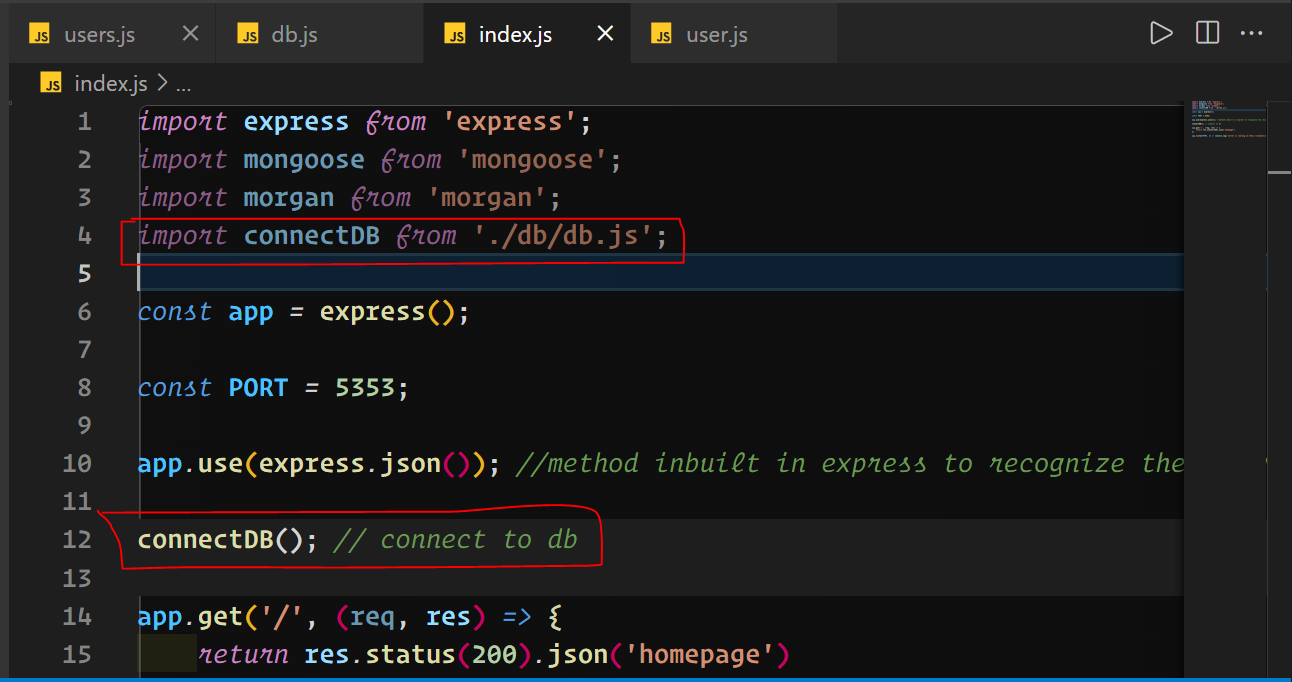Viewport: 1292px width, 682px height.
Task: Run the current file with the play icon
Action: tap(1161, 32)
